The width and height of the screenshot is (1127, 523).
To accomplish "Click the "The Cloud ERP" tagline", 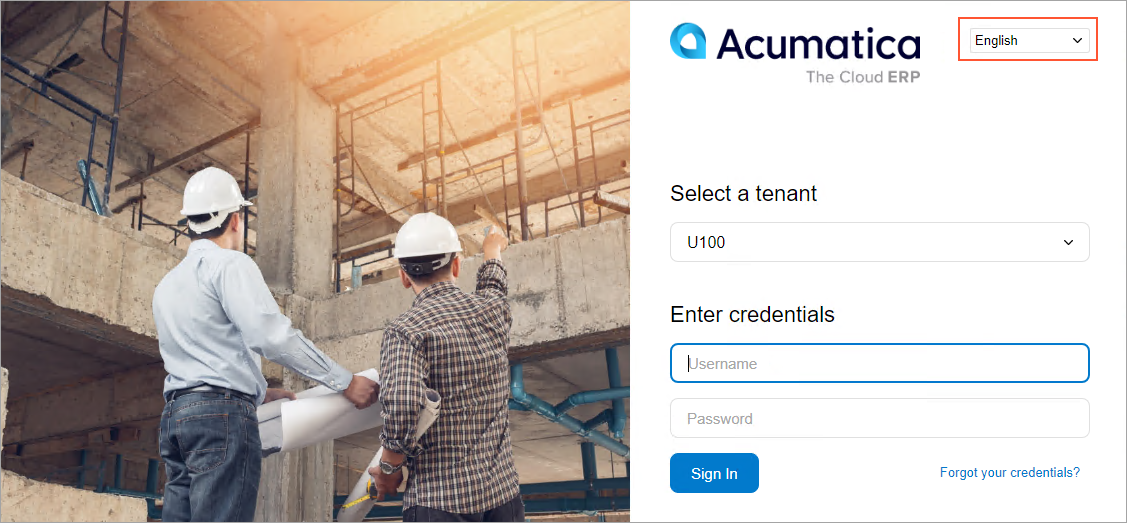I will [x=862, y=77].
